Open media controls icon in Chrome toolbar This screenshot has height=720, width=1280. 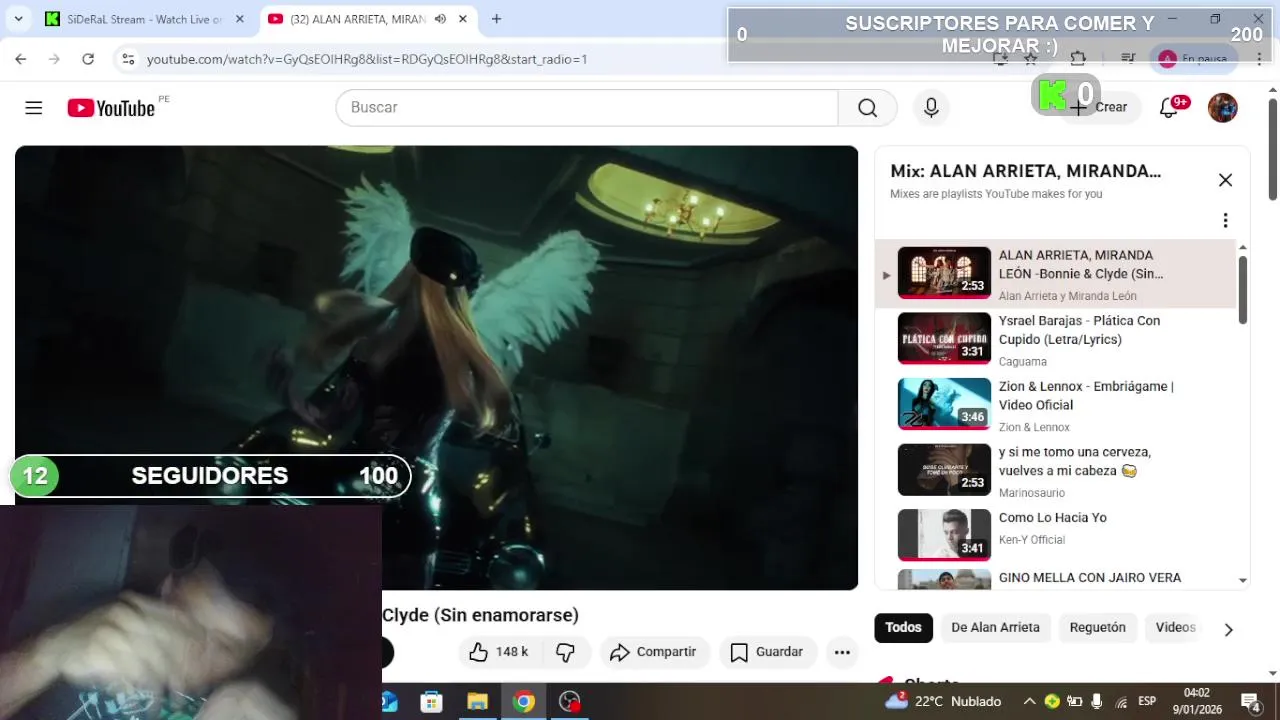click(1128, 59)
